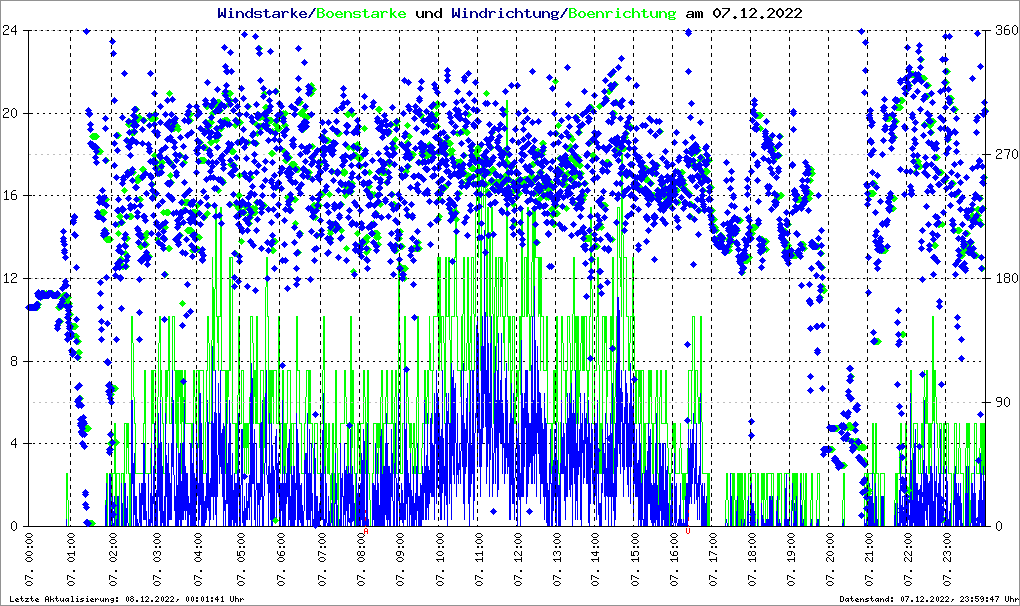
Task: Click the "360" value on right direction axis
Action: tap(1003, 30)
